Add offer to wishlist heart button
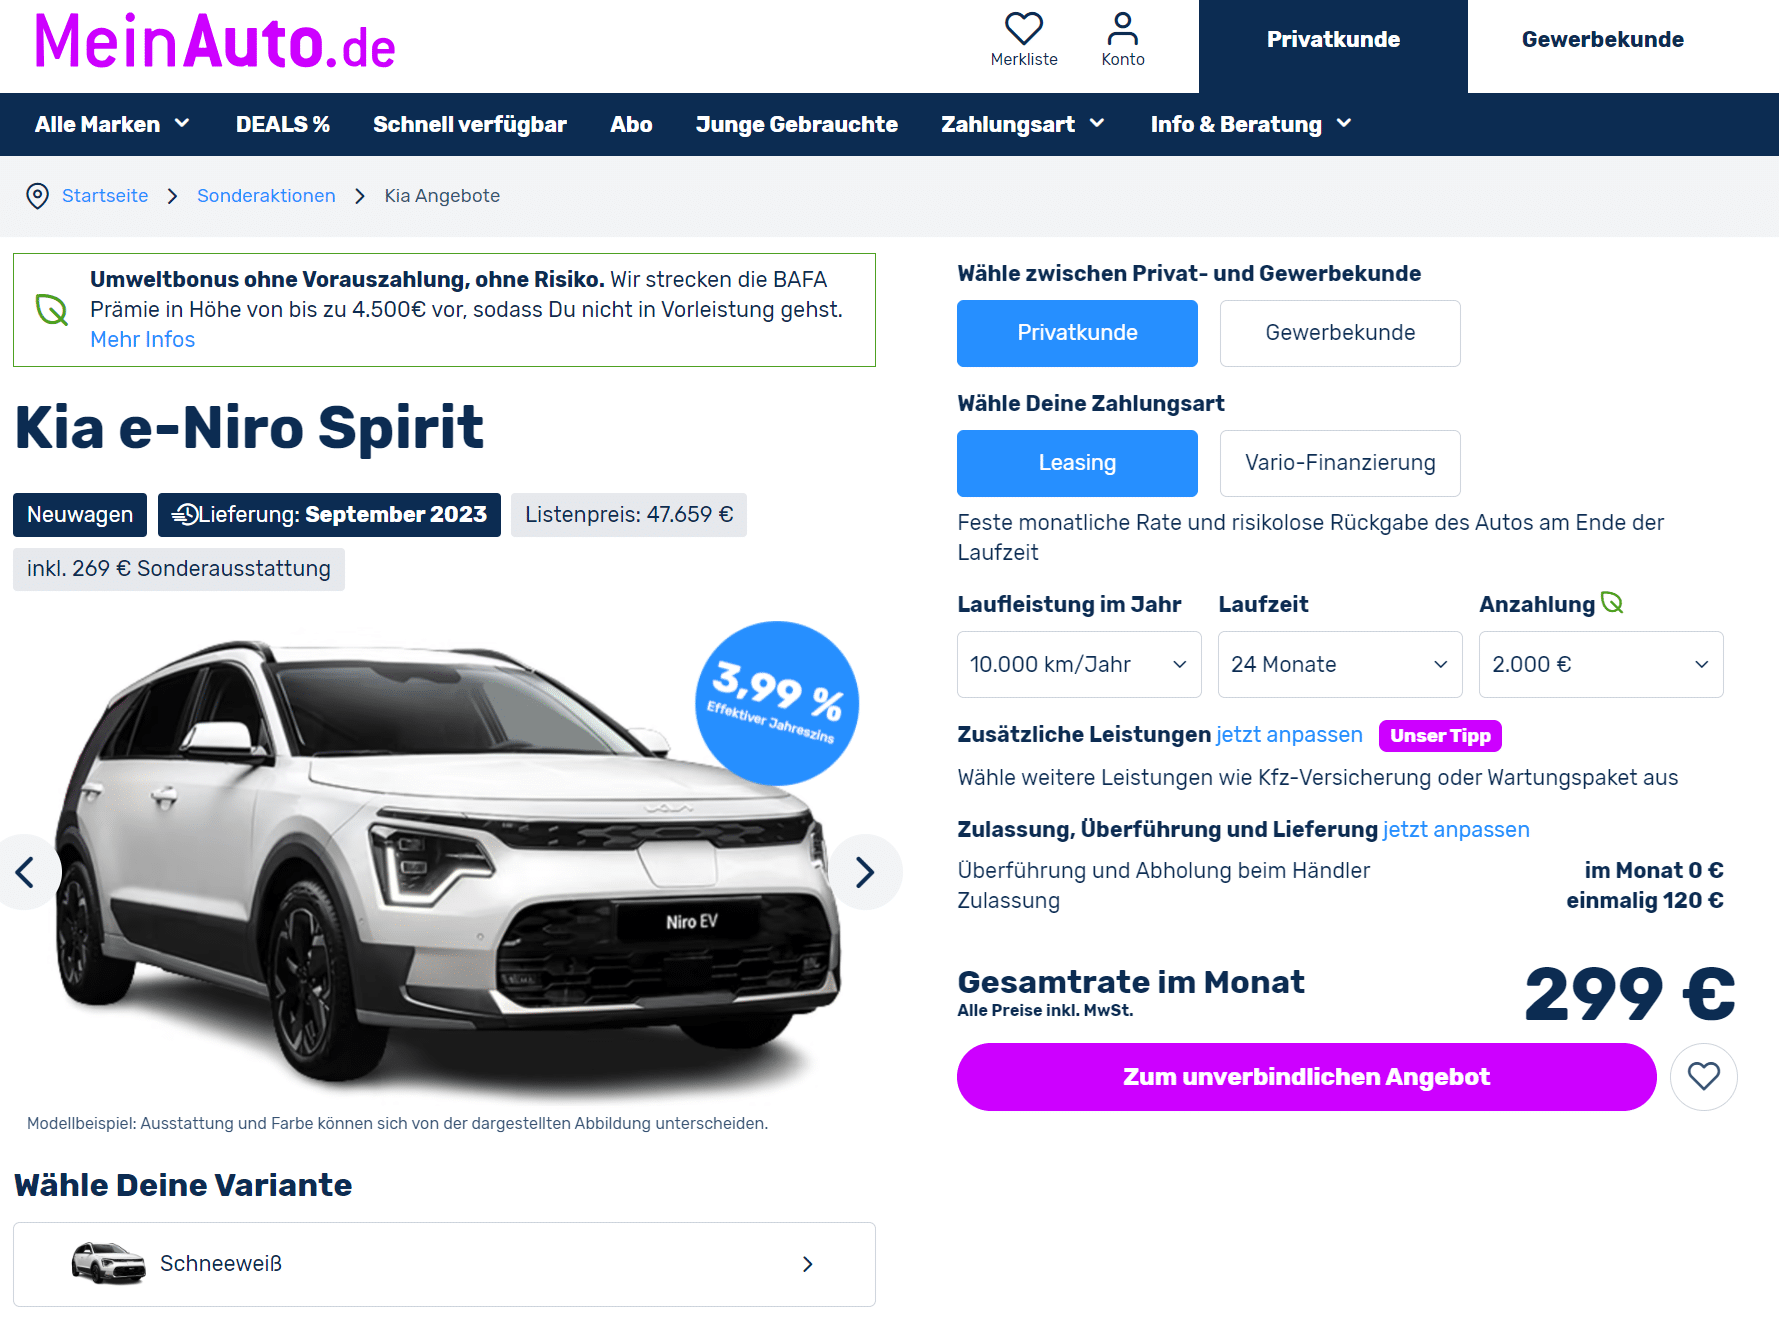This screenshot has height=1327, width=1779. 1704,1077
